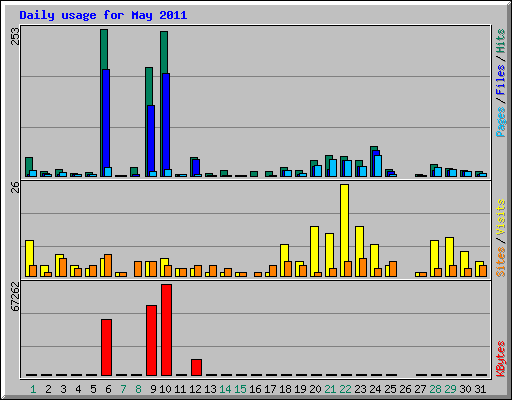
Task: Select the blue Files bar for day 12
Action: point(196,167)
